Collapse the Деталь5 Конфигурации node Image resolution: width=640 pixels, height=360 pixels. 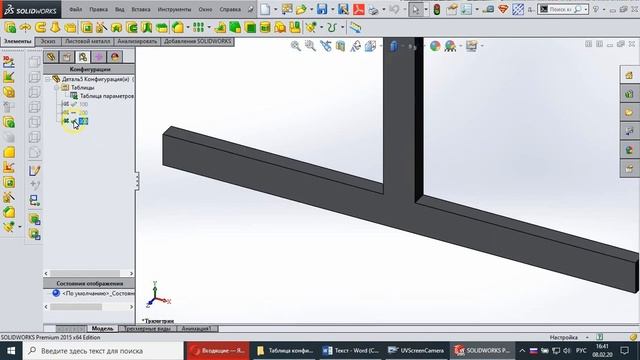[47, 79]
